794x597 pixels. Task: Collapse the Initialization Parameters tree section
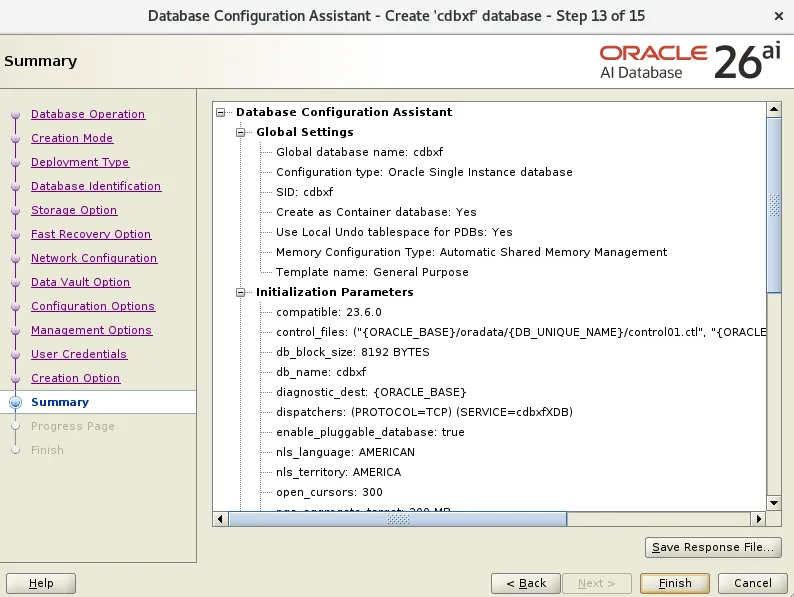point(241,292)
